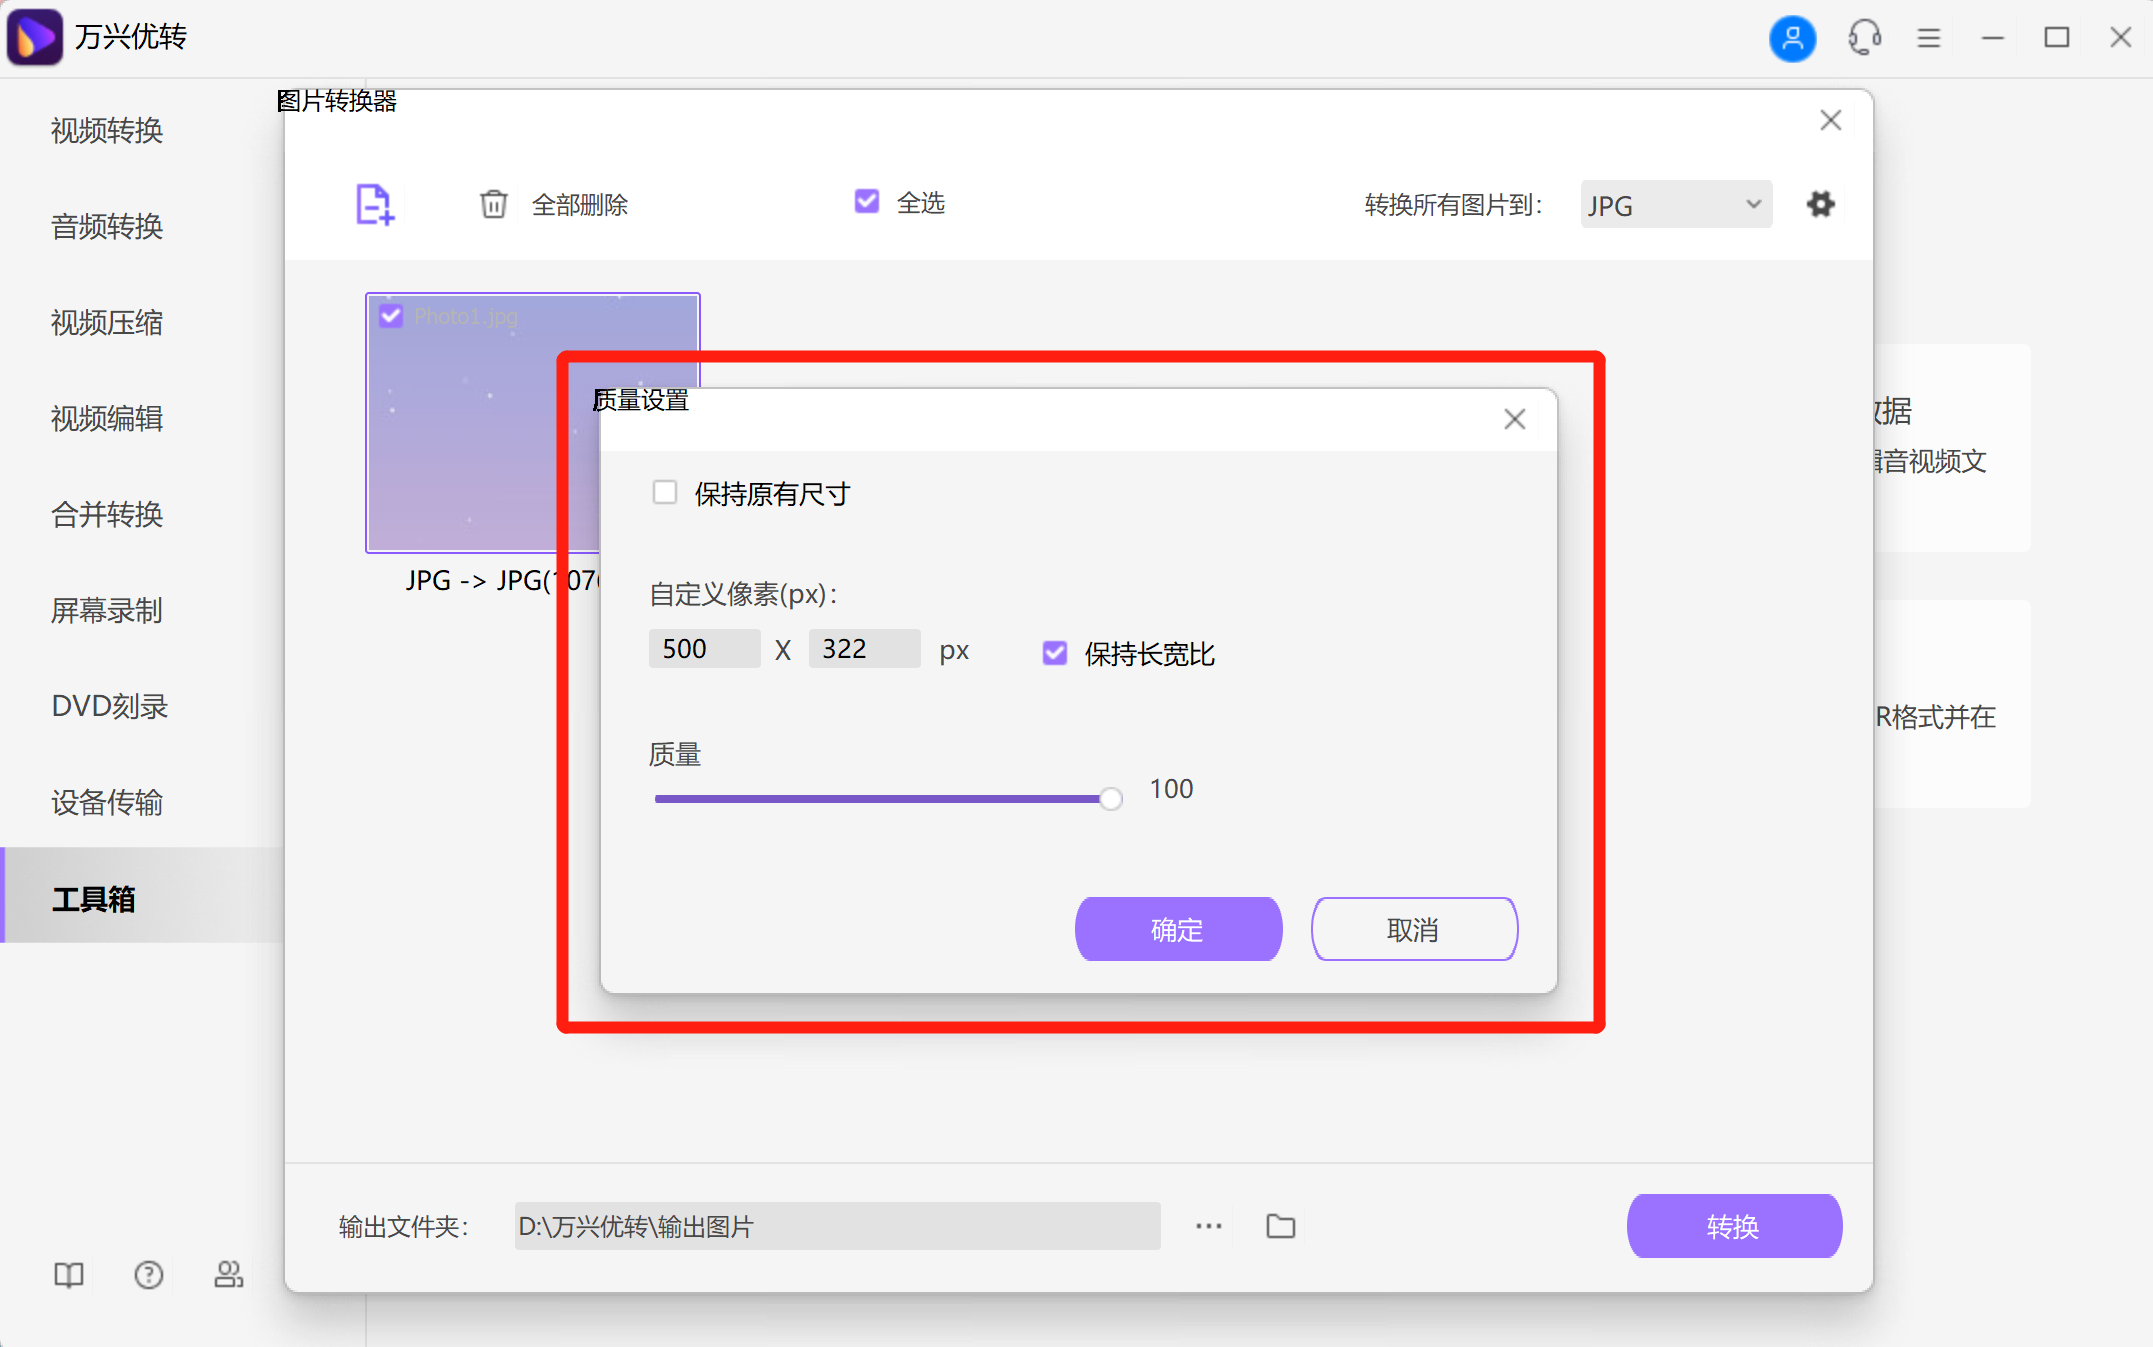Viewport: 2153px width, 1347px height.
Task: Click the purple 转换 button
Action: (x=1734, y=1225)
